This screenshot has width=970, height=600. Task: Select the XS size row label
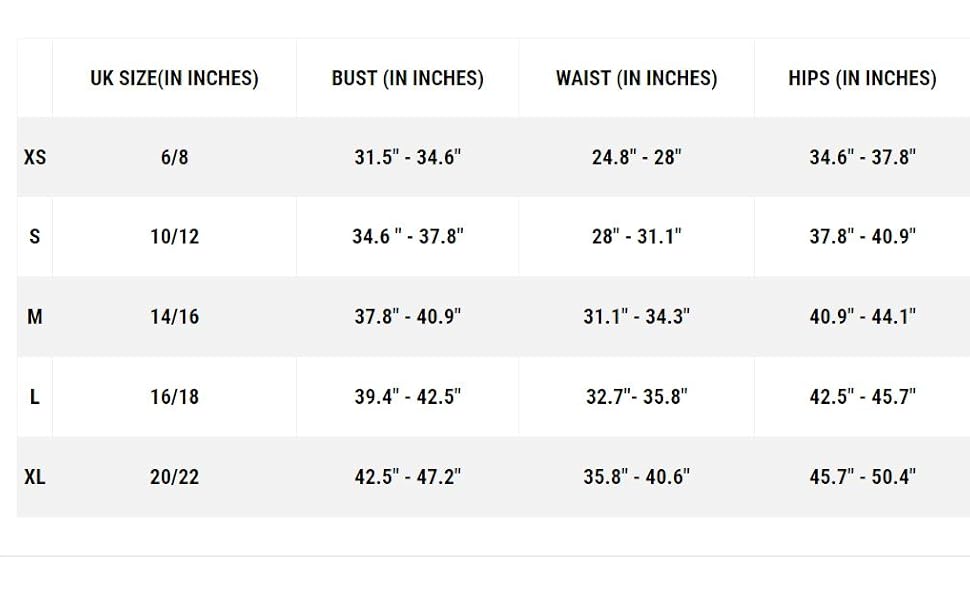coord(35,157)
